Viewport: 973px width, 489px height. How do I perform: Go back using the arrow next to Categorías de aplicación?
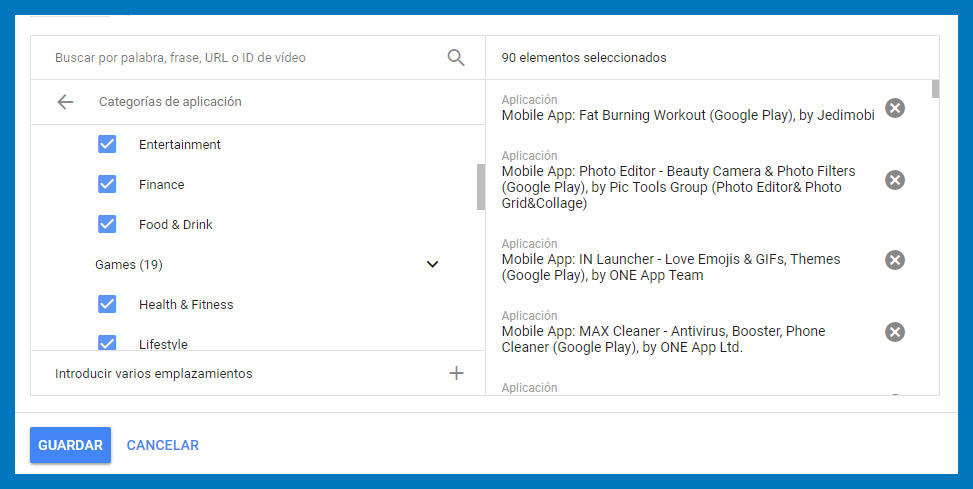[x=65, y=102]
